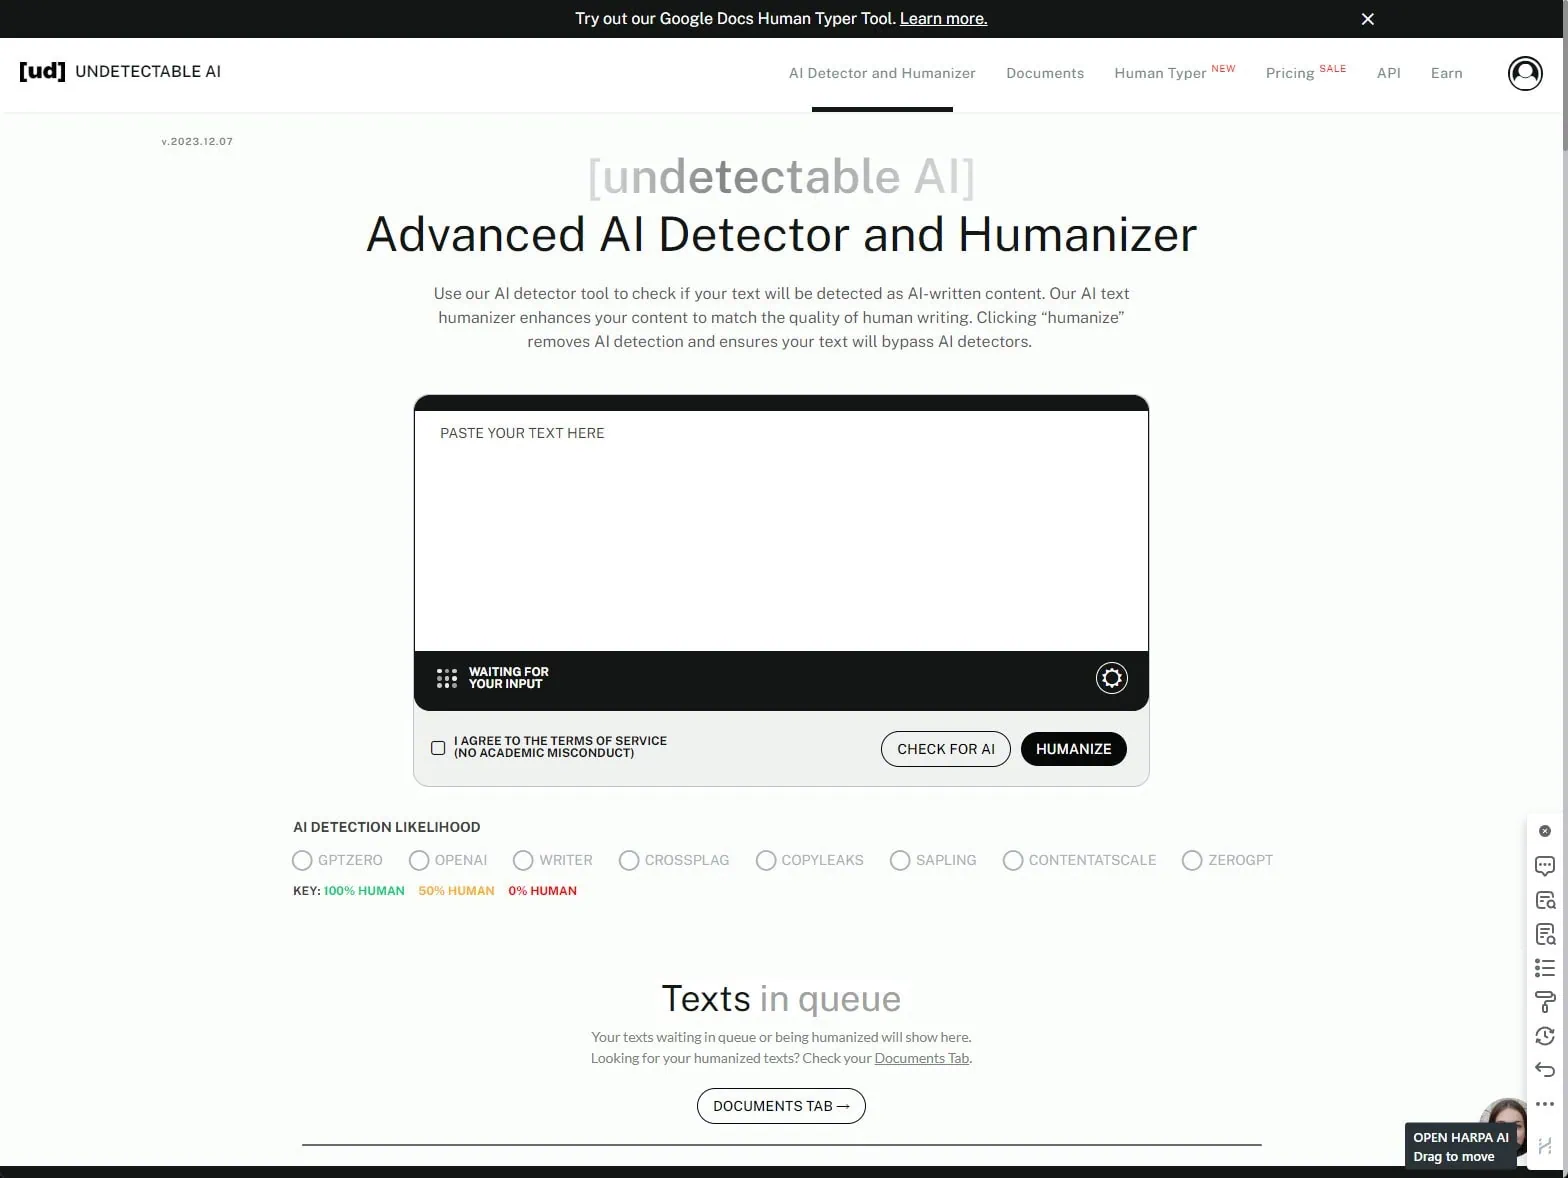Open the humanizer settings gear icon
The width and height of the screenshot is (1568, 1178).
pos(1111,678)
